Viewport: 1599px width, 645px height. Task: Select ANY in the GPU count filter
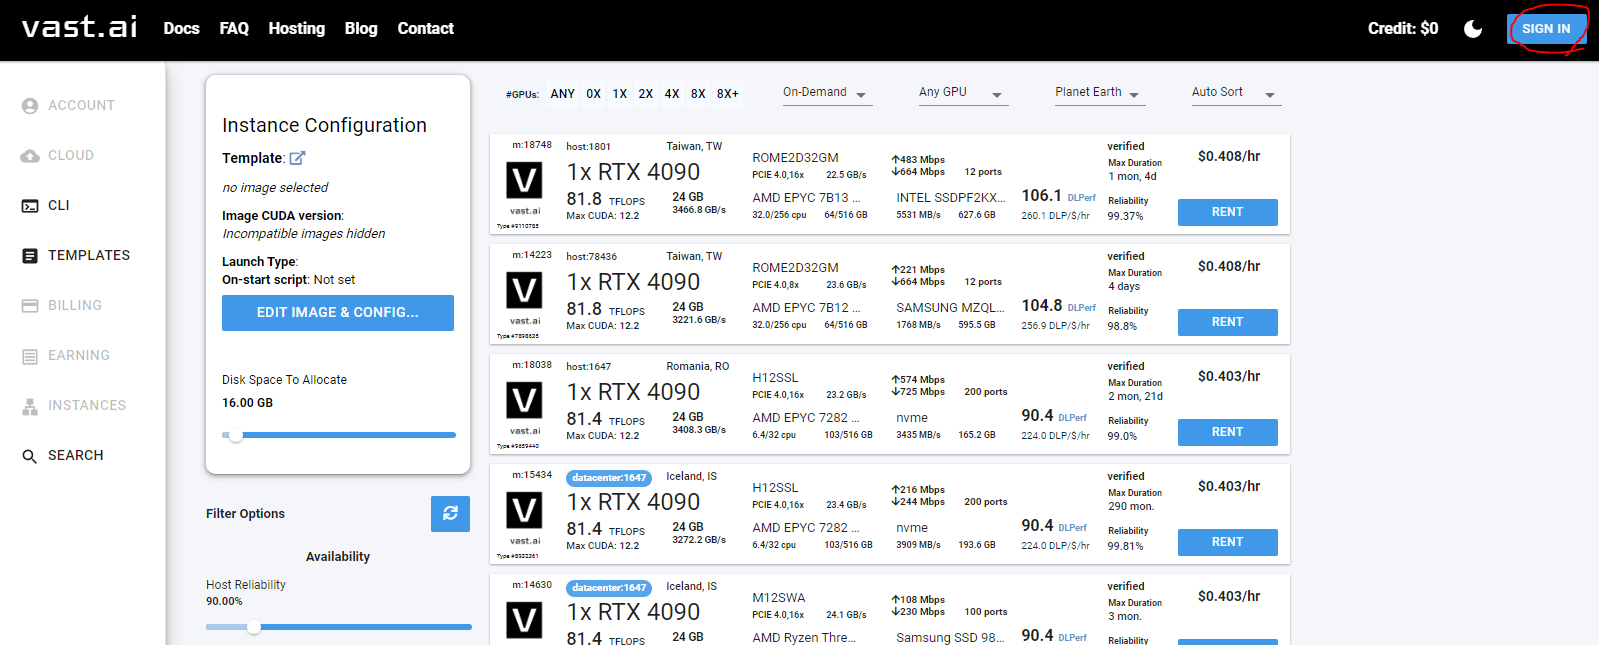coord(563,94)
